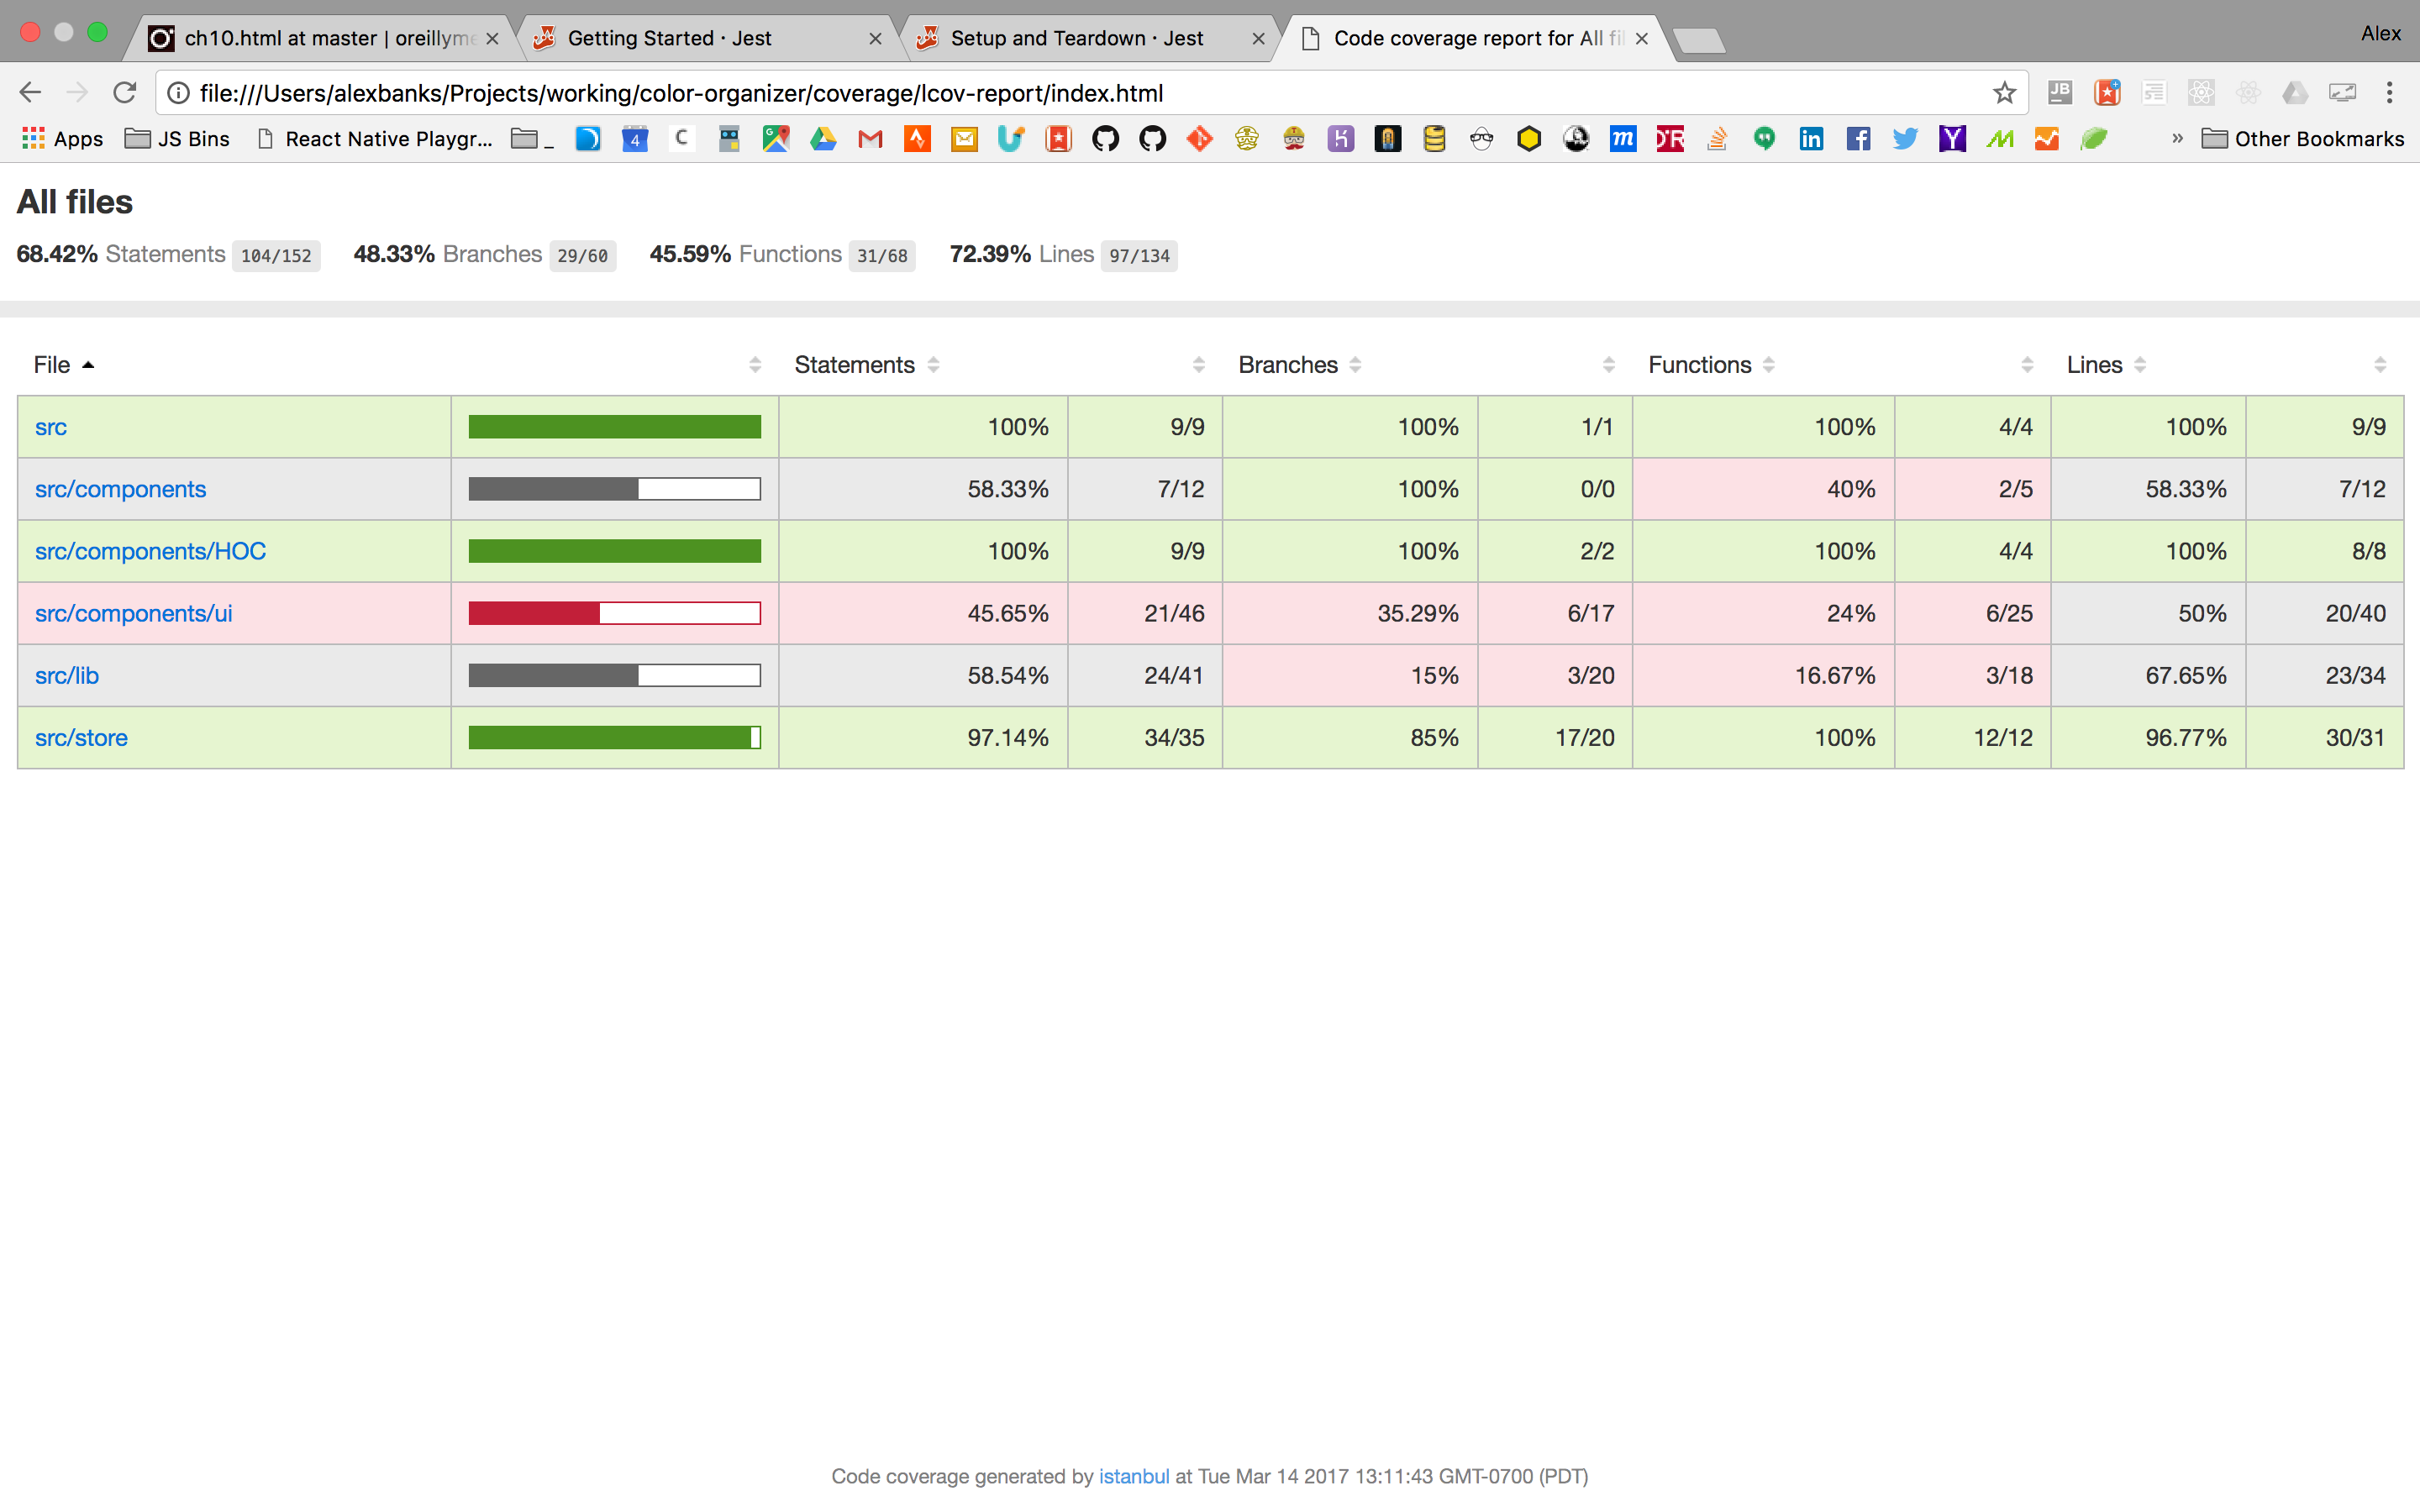The height and width of the screenshot is (1512, 2420).
Task: Reload the coverage report page
Action: pyautogui.click(x=124, y=93)
